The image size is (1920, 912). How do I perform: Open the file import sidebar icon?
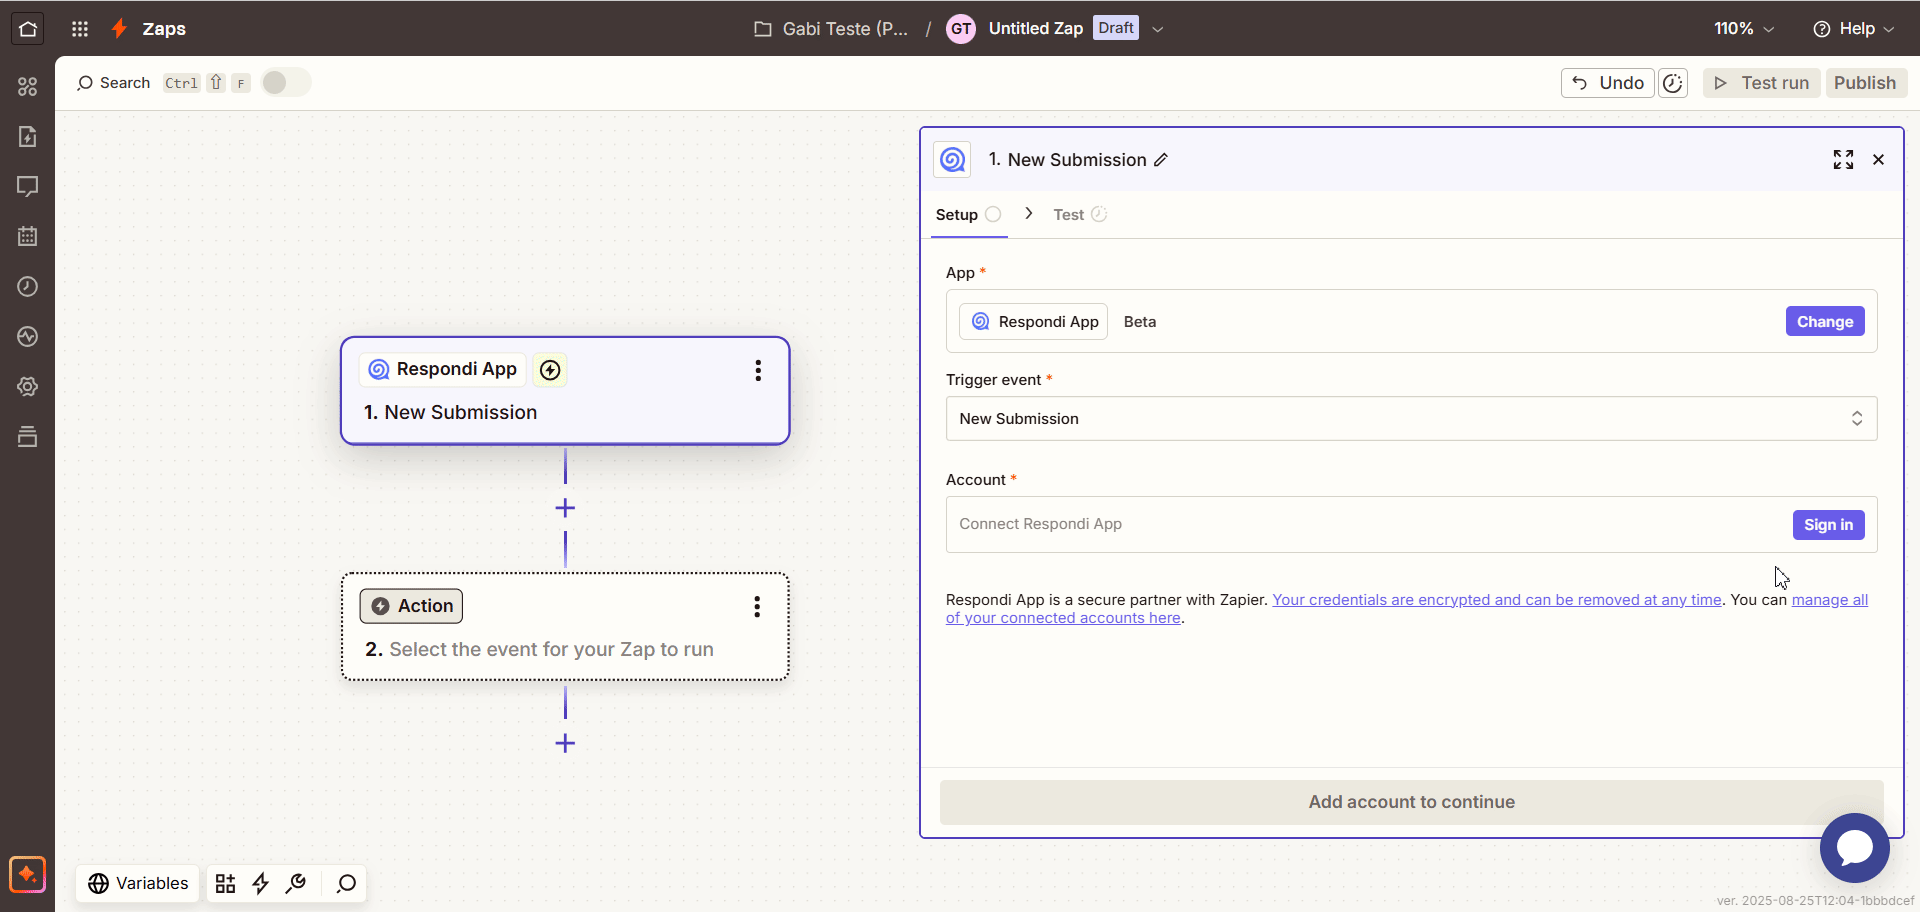pos(28,137)
